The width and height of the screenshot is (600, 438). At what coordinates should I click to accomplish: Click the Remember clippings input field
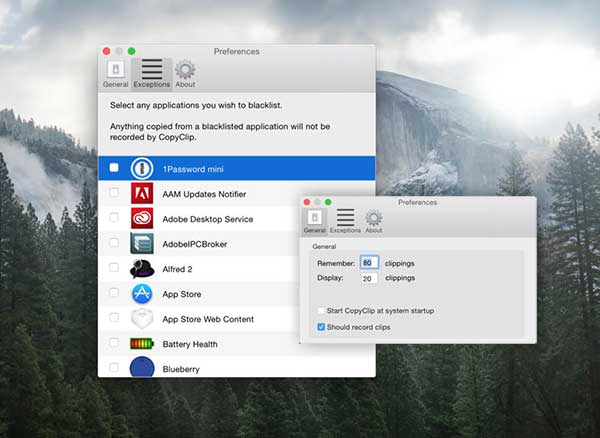pyautogui.click(x=369, y=263)
